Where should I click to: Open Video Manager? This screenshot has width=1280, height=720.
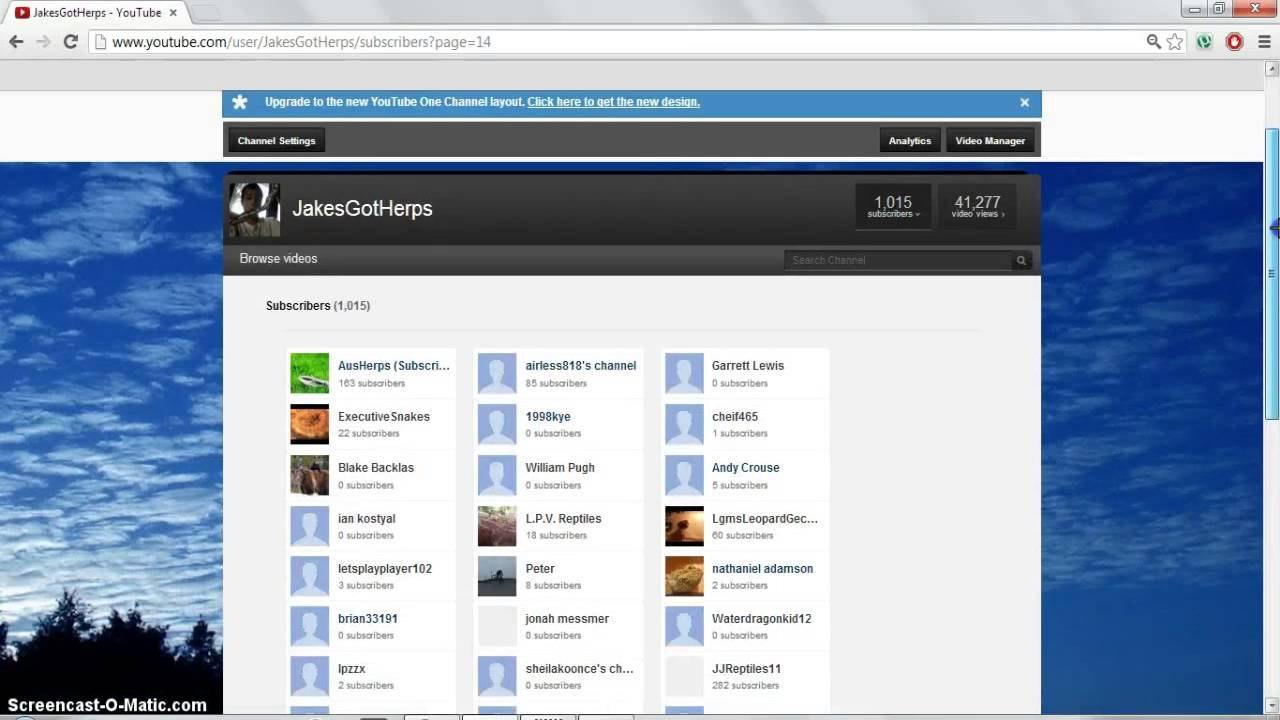point(990,141)
